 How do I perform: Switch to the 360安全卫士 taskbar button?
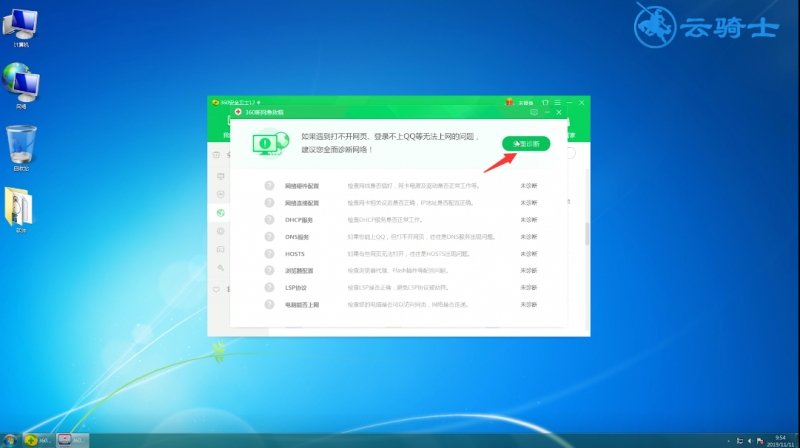tap(38, 440)
